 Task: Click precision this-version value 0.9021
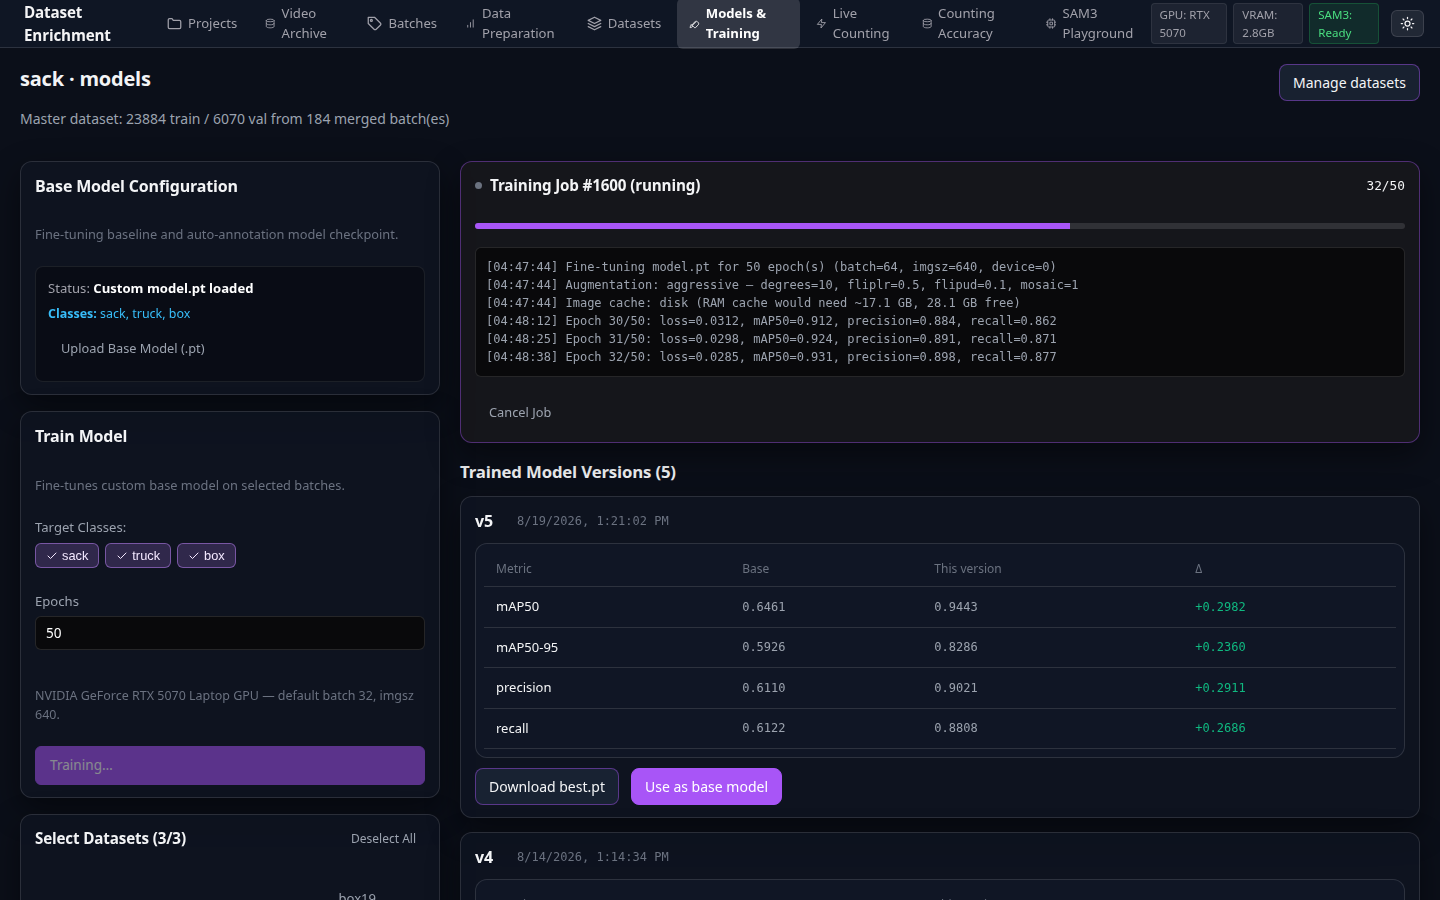(x=956, y=688)
